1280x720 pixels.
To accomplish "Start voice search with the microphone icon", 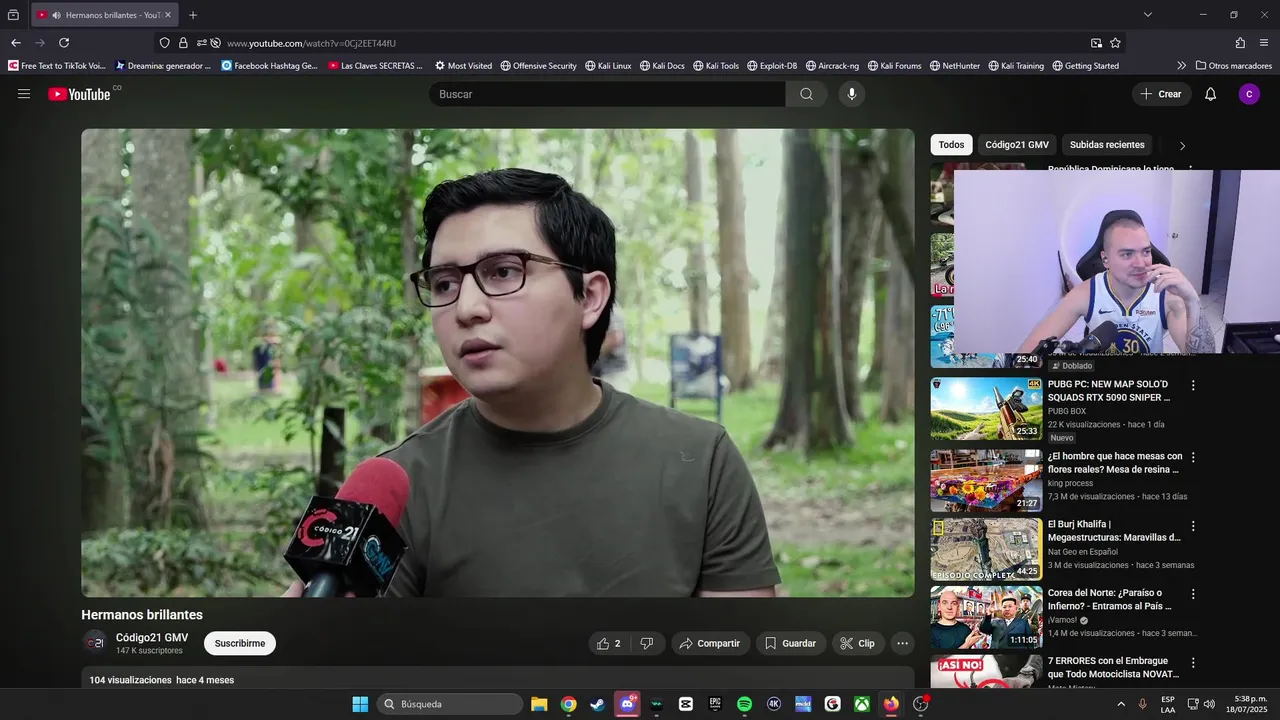I will click(852, 94).
